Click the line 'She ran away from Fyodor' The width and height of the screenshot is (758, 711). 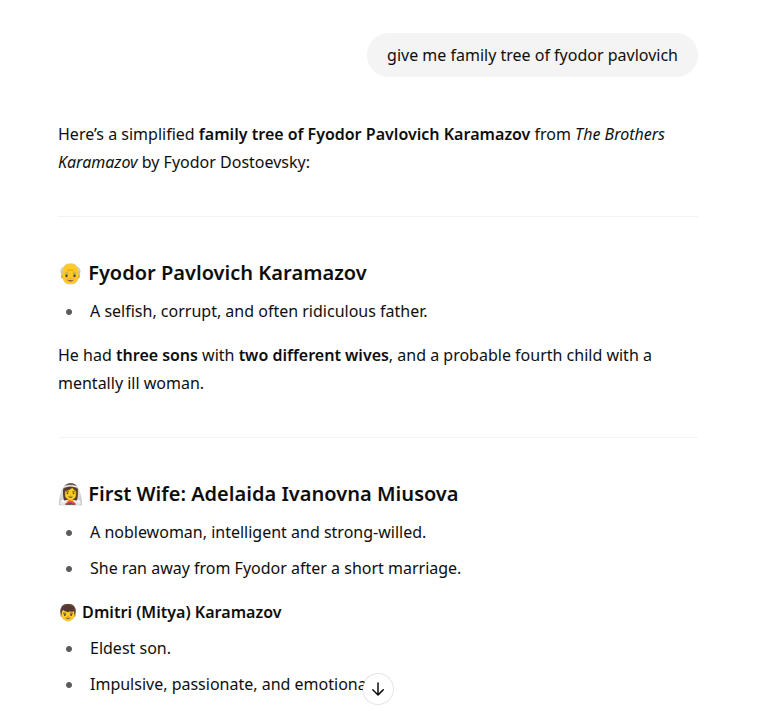pos(275,568)
